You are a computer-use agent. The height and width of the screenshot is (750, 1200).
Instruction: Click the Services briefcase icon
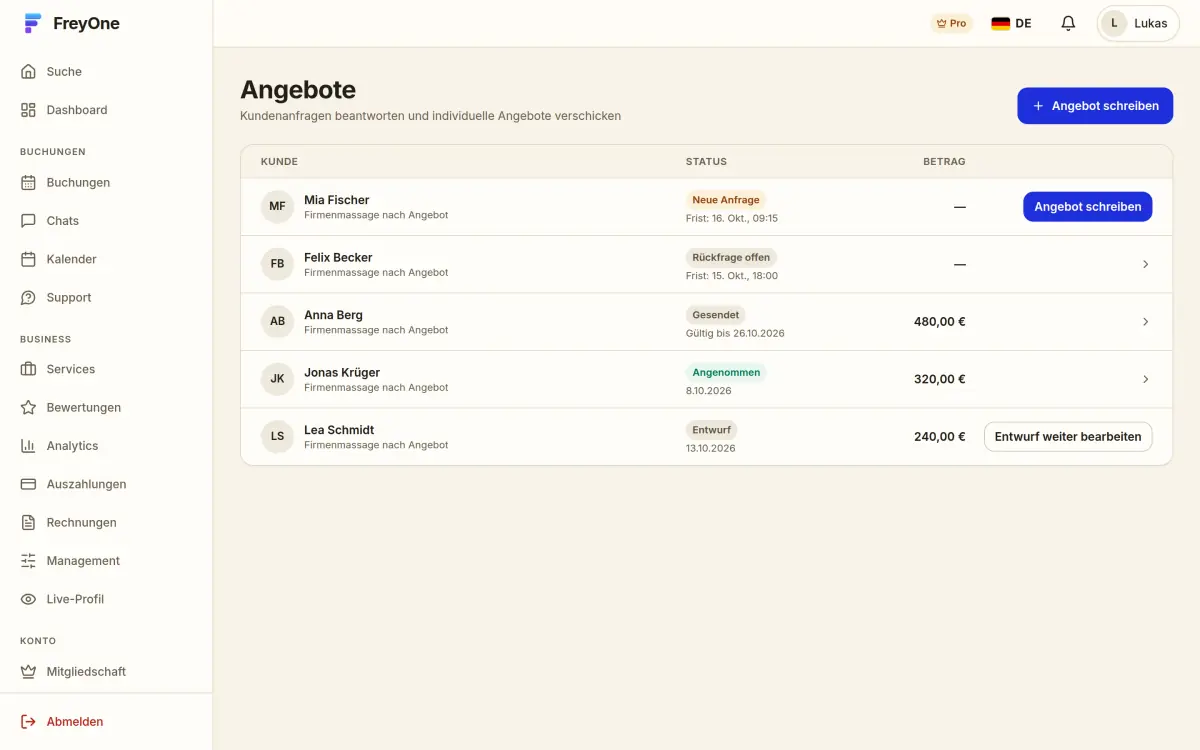pyautogui.click(x=28, y=369)
